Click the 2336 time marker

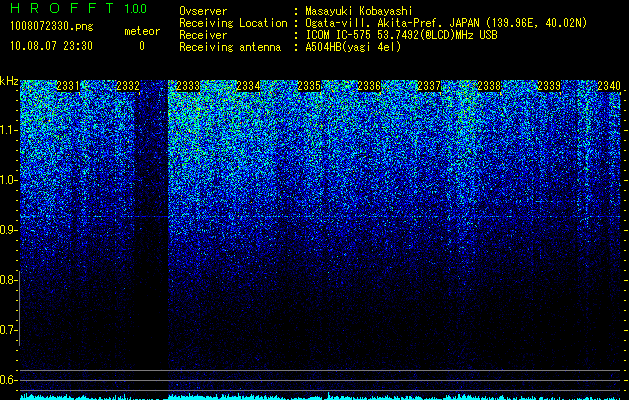369,86
